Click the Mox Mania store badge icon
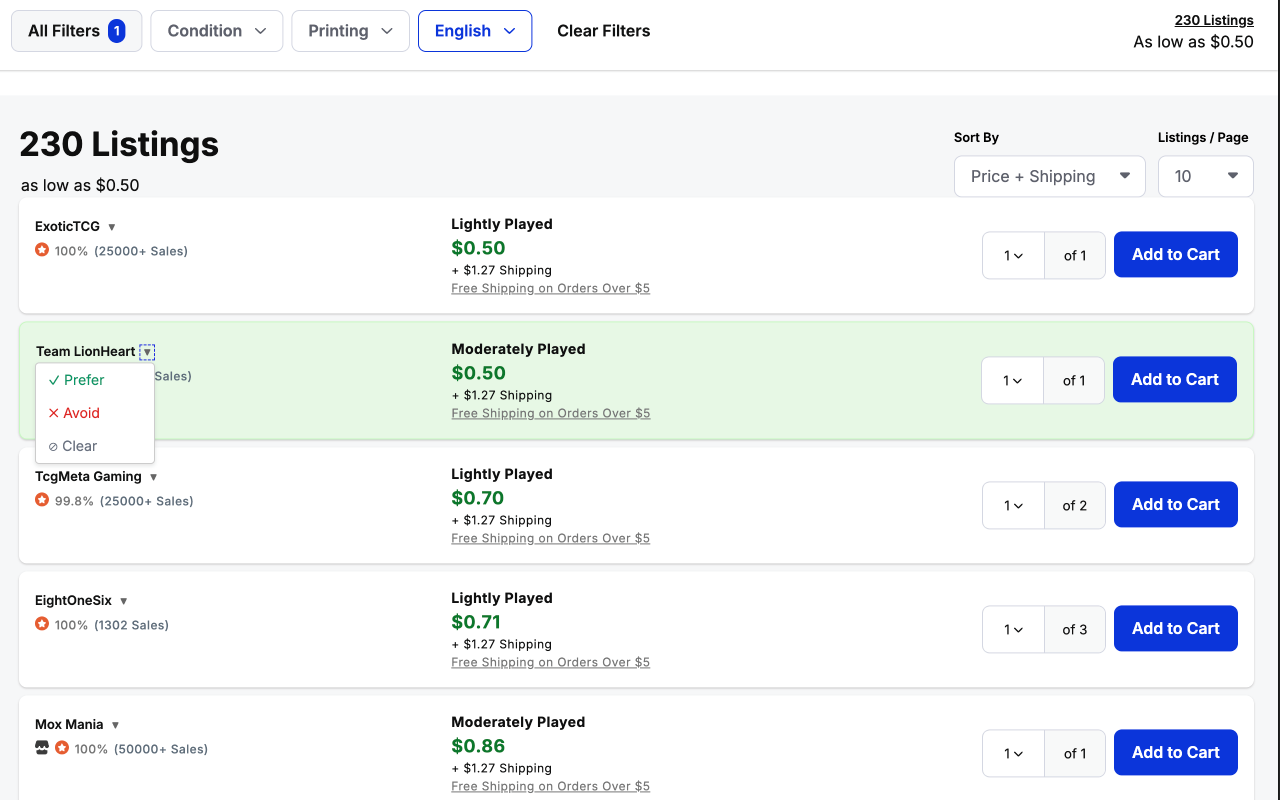 click(x=42, y=748)
